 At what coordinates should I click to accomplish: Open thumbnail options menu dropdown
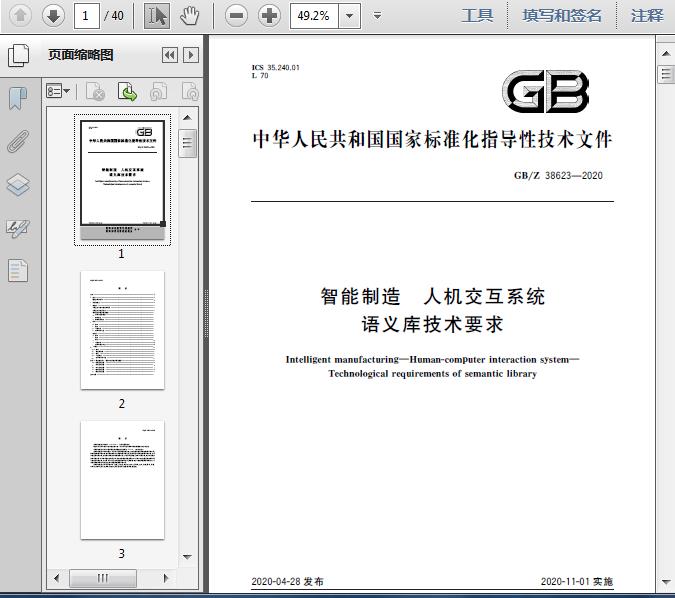click(x=59, y=92)
